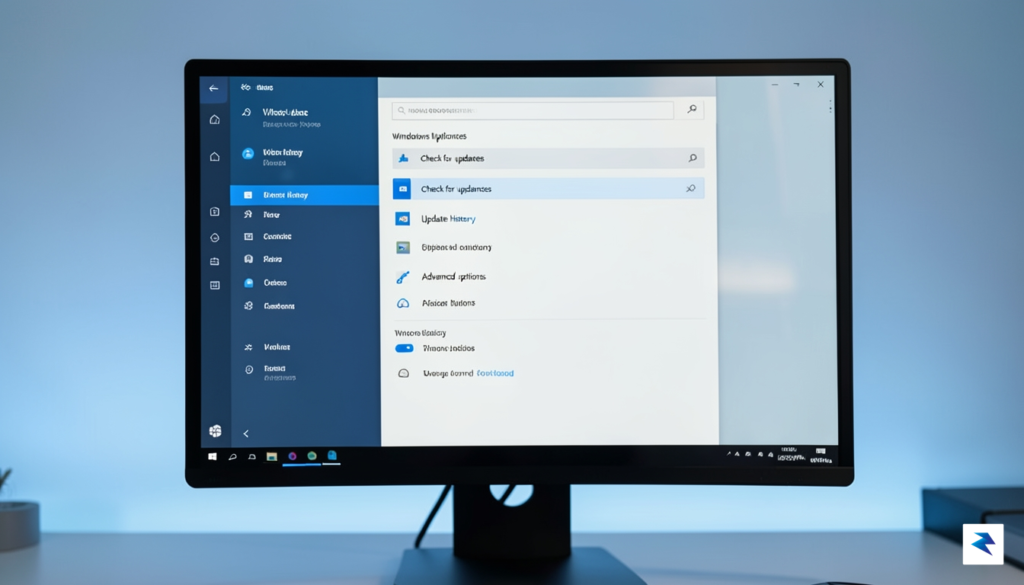1024x585 pixels.
Task: Open the three-dot menu at the window's right edge
Action: click(x=830, y=106)
